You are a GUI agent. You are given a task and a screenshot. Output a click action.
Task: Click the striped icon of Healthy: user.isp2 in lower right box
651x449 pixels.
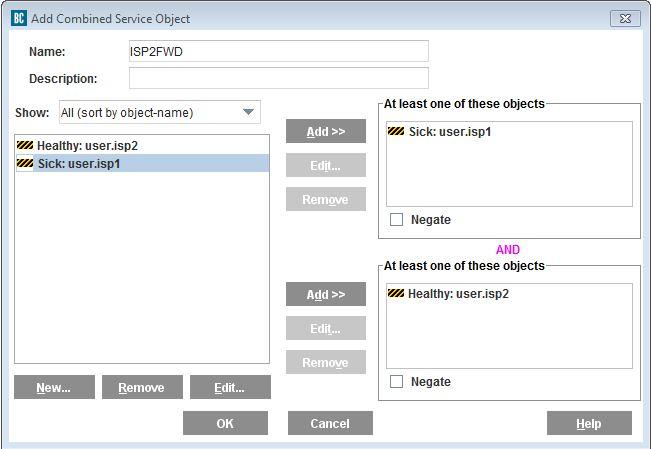point(396,293)
